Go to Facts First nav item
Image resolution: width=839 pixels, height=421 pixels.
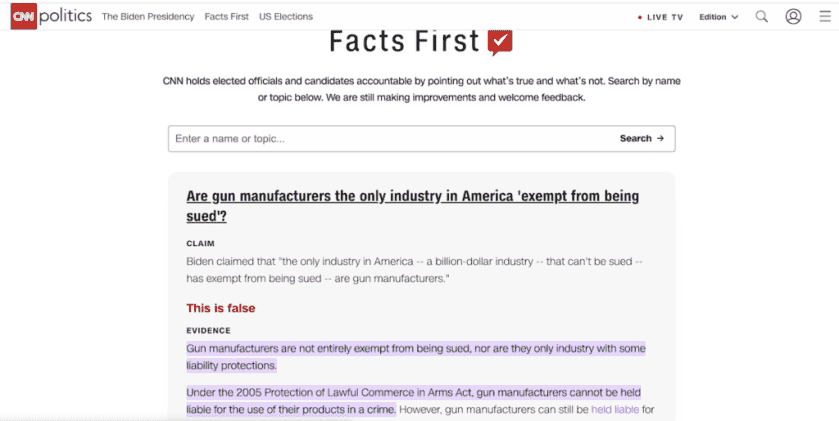point(226,17)
